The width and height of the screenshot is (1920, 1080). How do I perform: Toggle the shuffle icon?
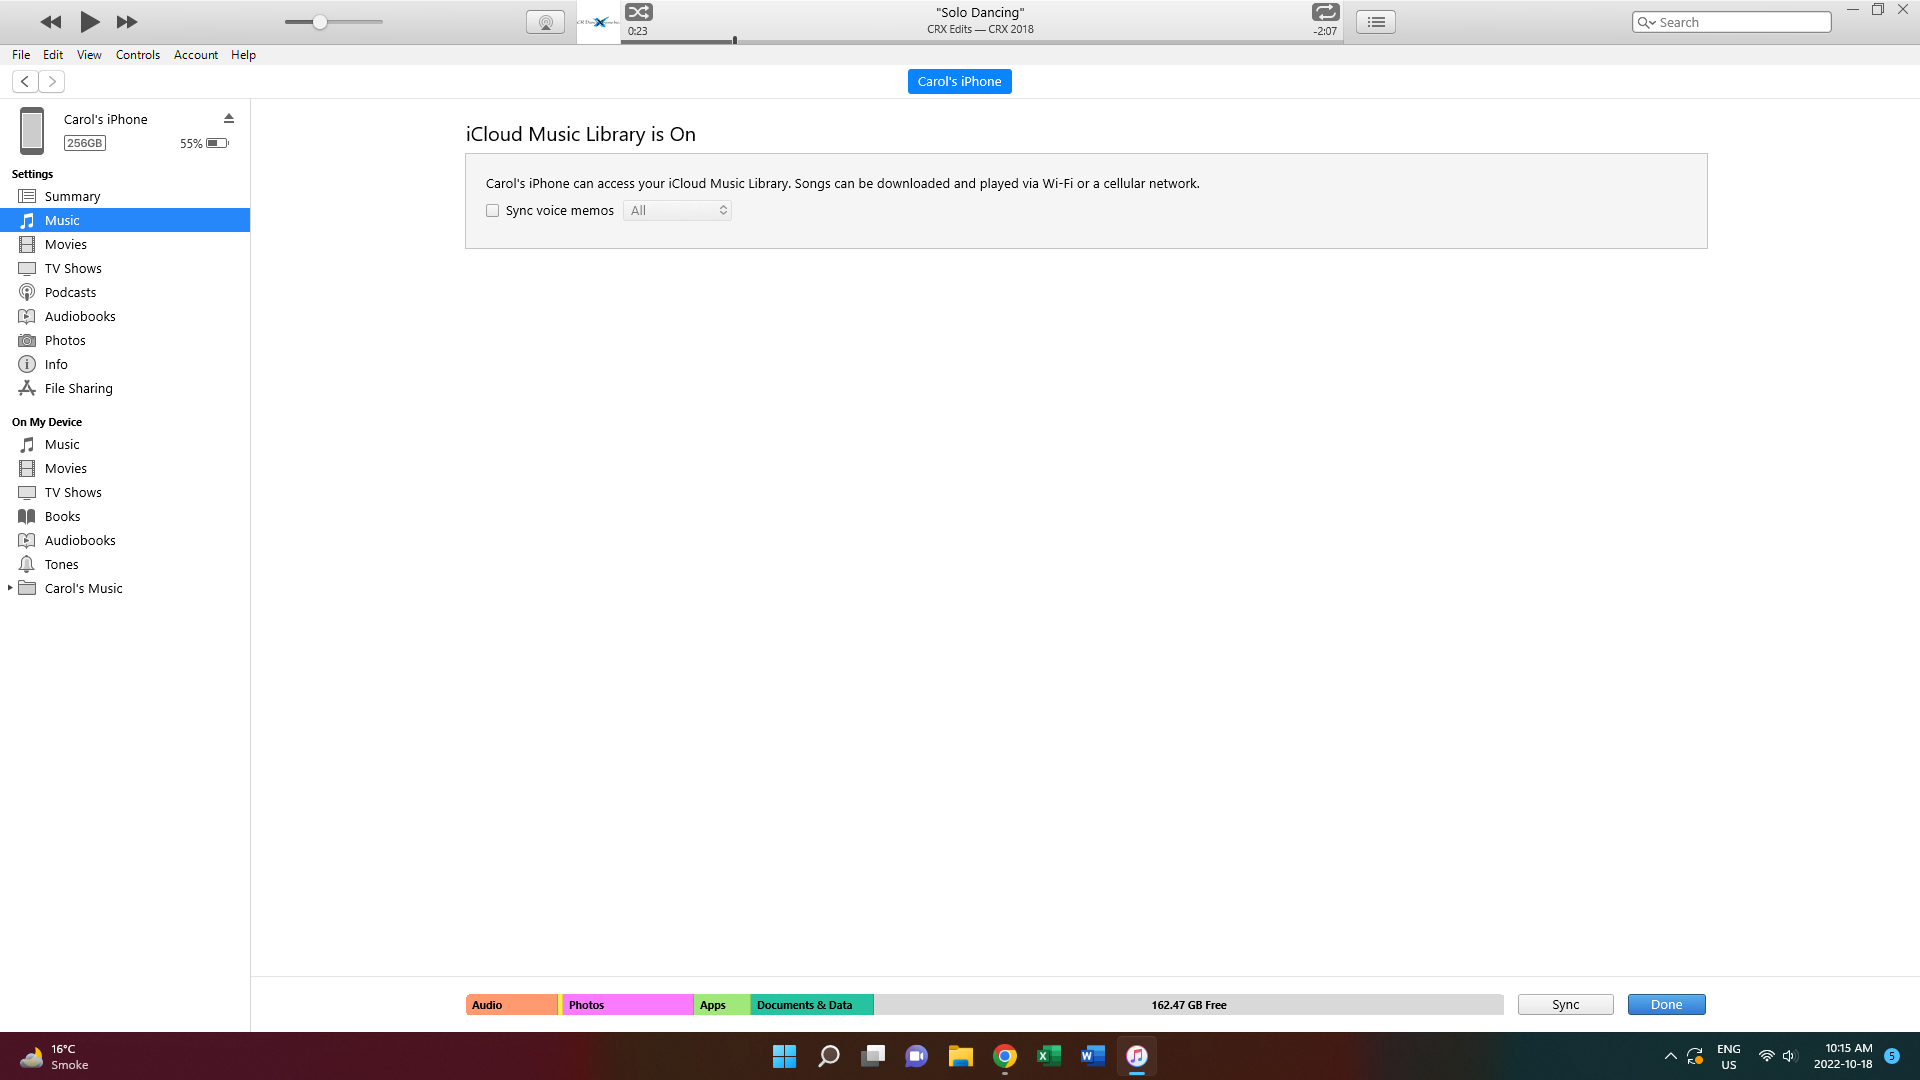click(x=639, y=12)
